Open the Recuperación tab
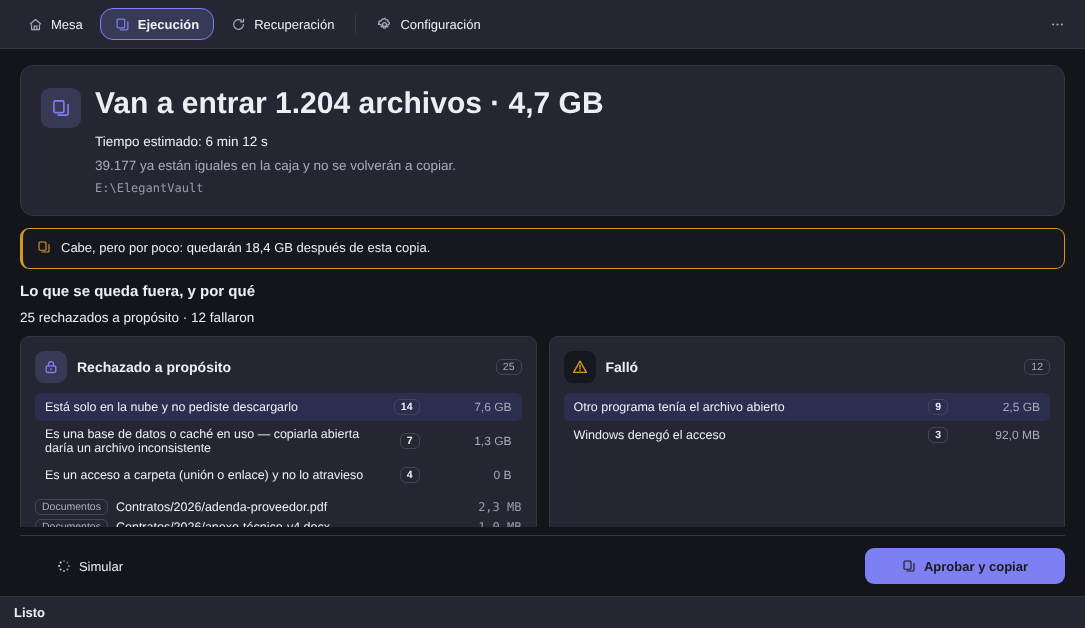 [283, 25]
